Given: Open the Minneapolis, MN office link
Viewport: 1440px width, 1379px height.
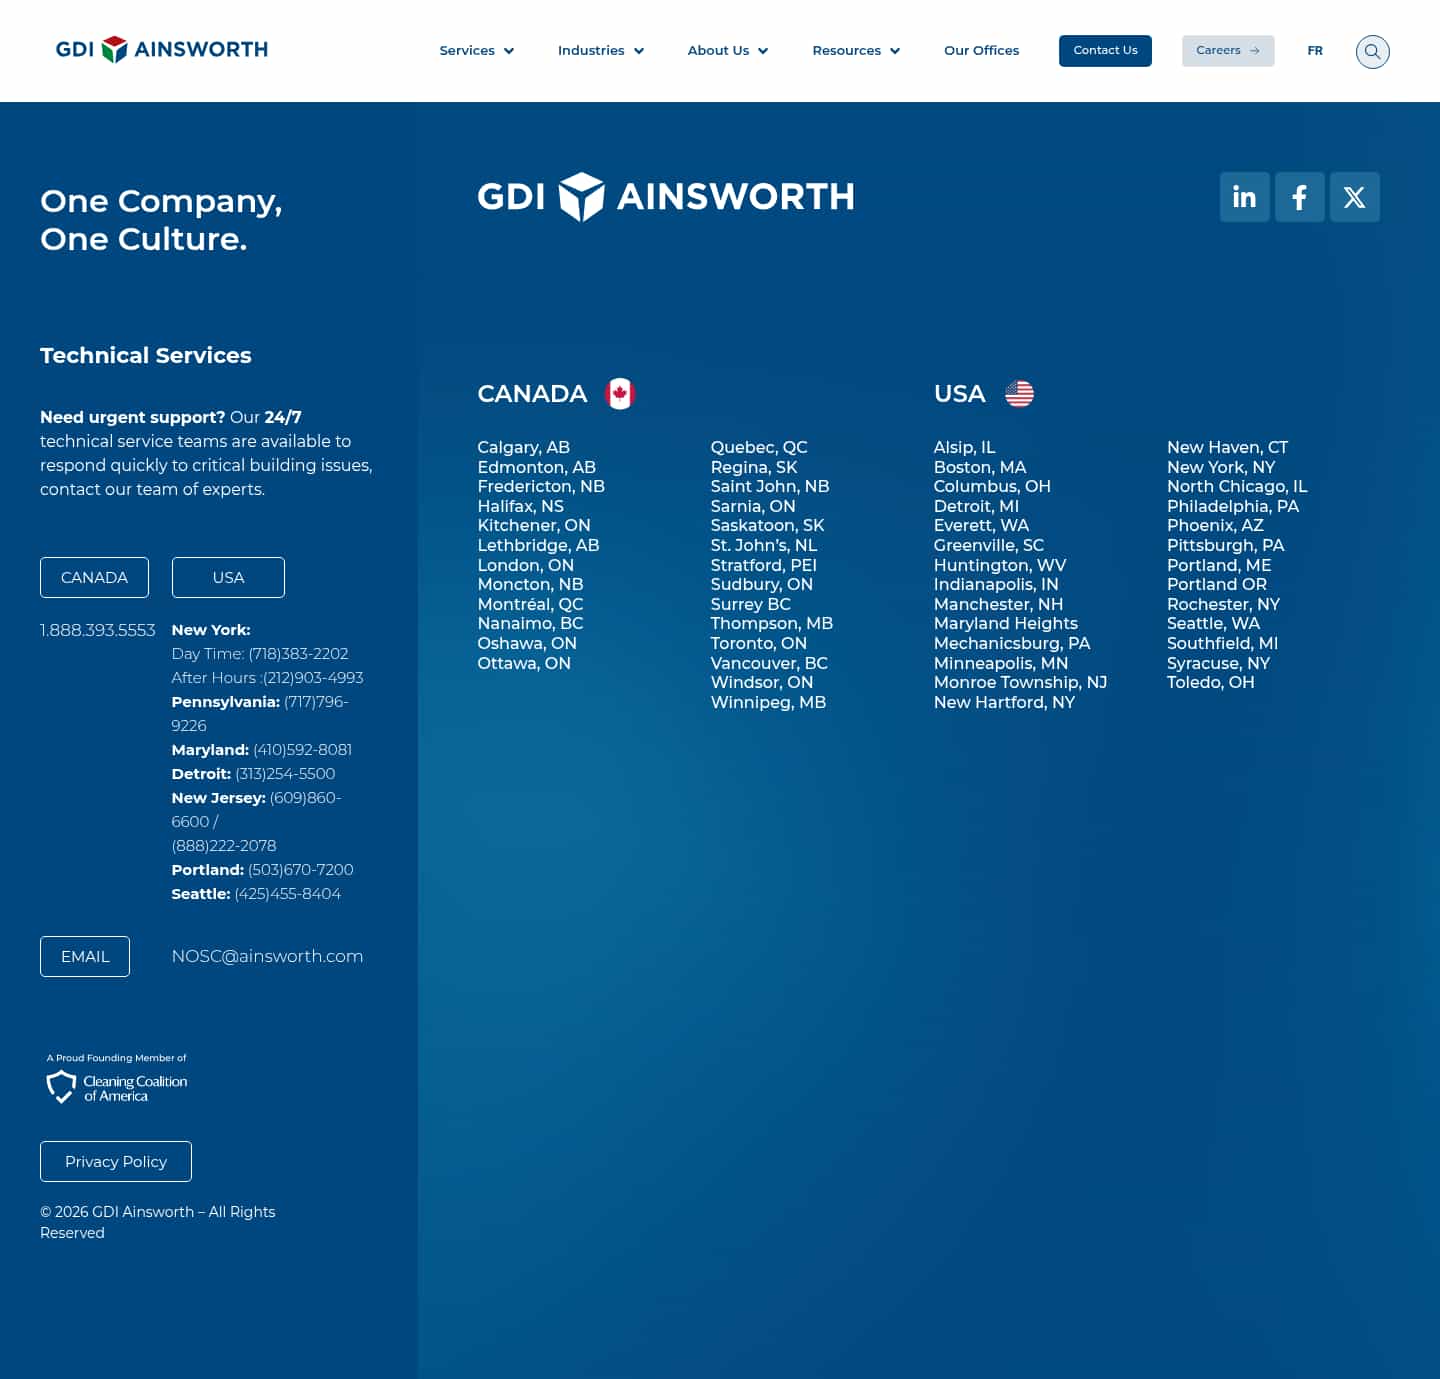Looking at the screenshot, I should pos(1001,663).
